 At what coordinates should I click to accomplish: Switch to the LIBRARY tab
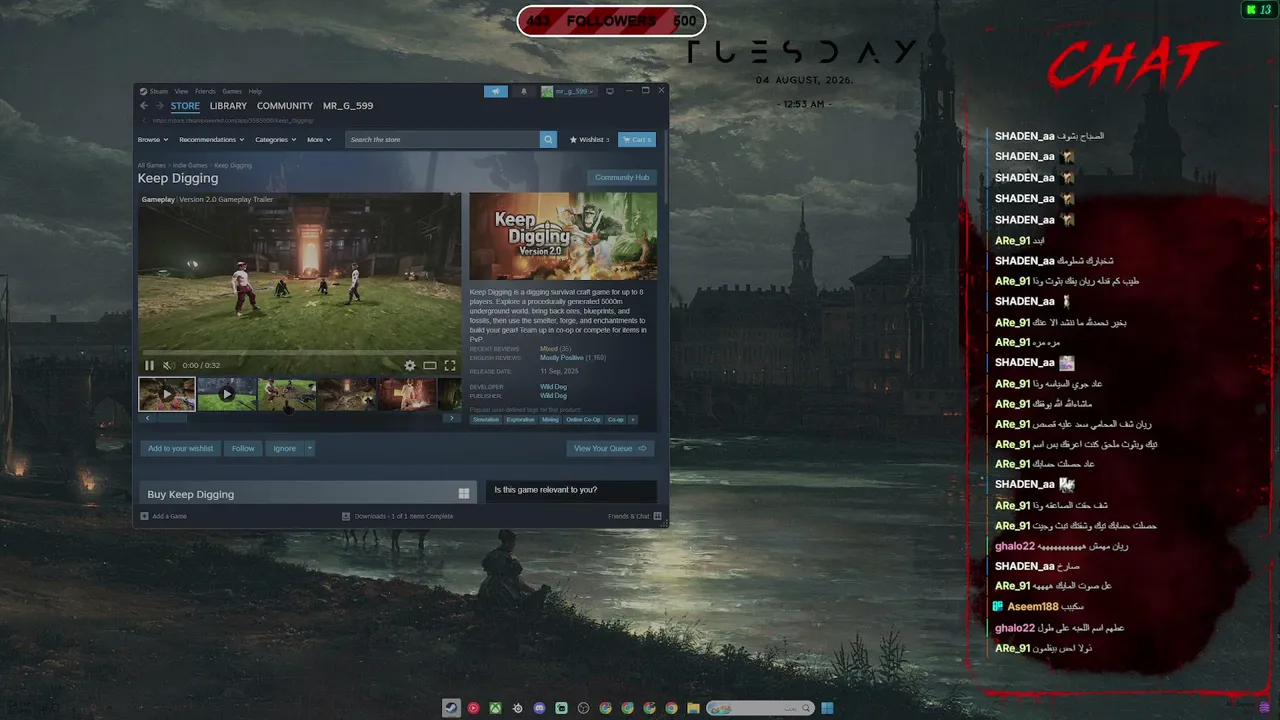pos(228,106)
